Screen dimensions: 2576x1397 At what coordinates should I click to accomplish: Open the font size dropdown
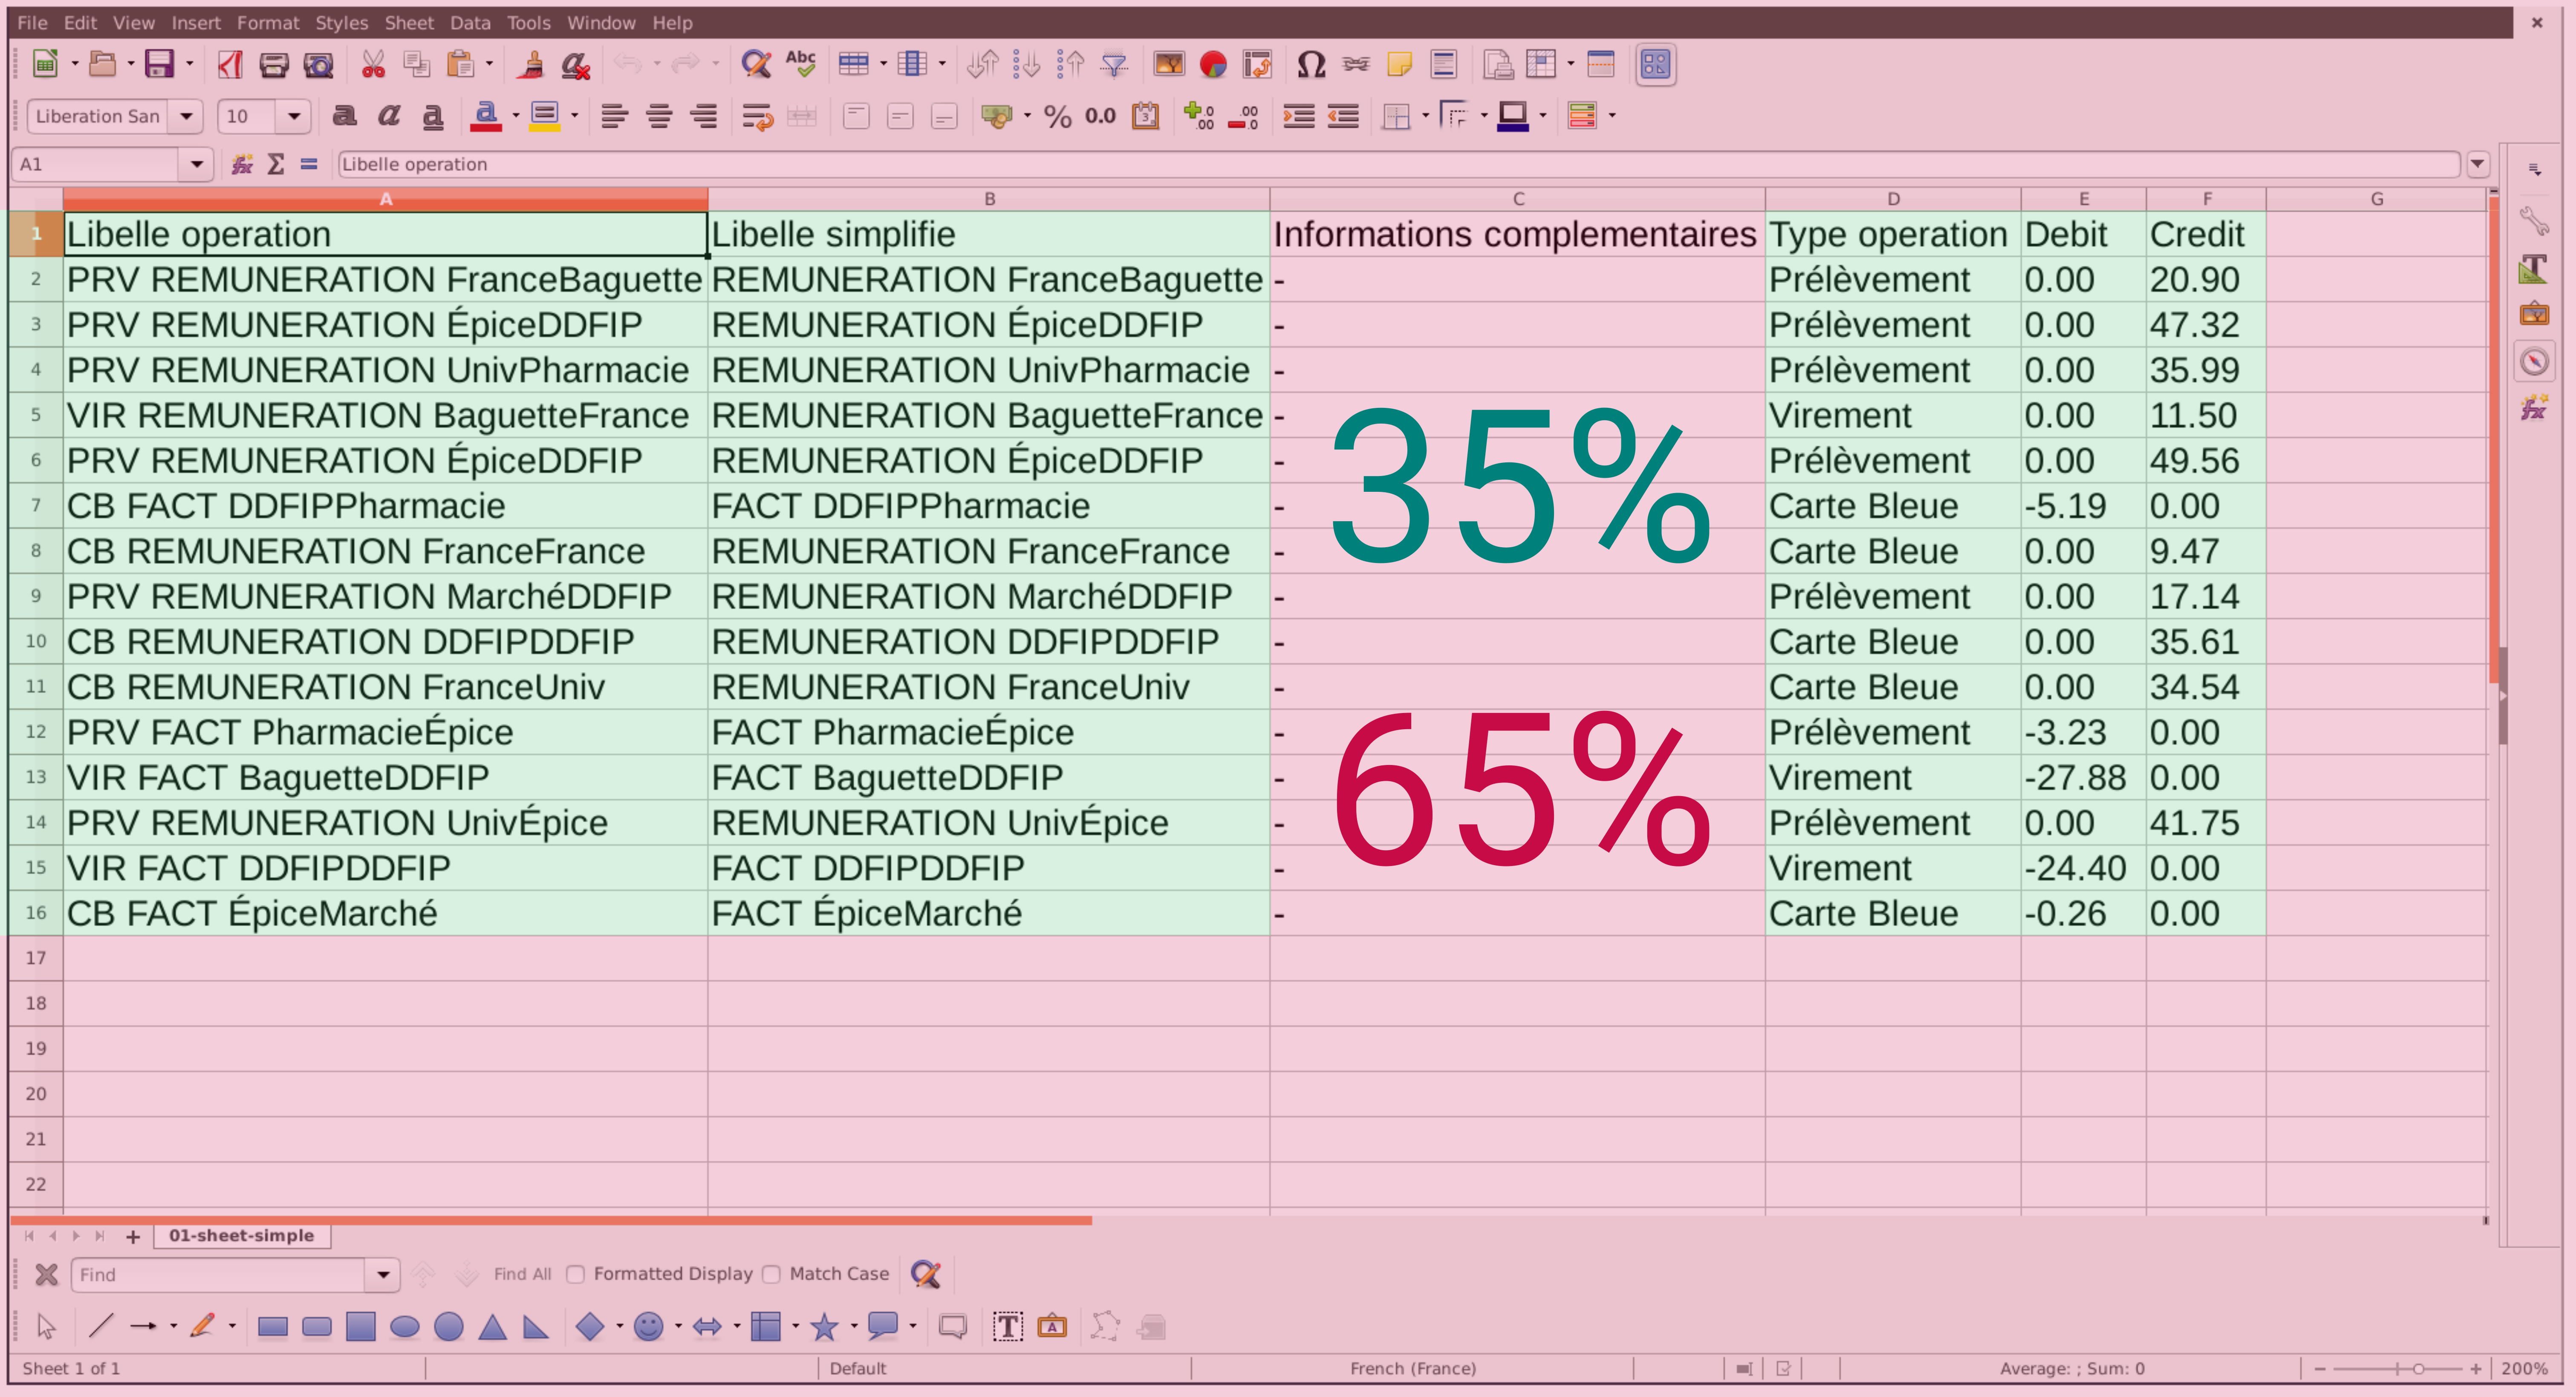294,116
